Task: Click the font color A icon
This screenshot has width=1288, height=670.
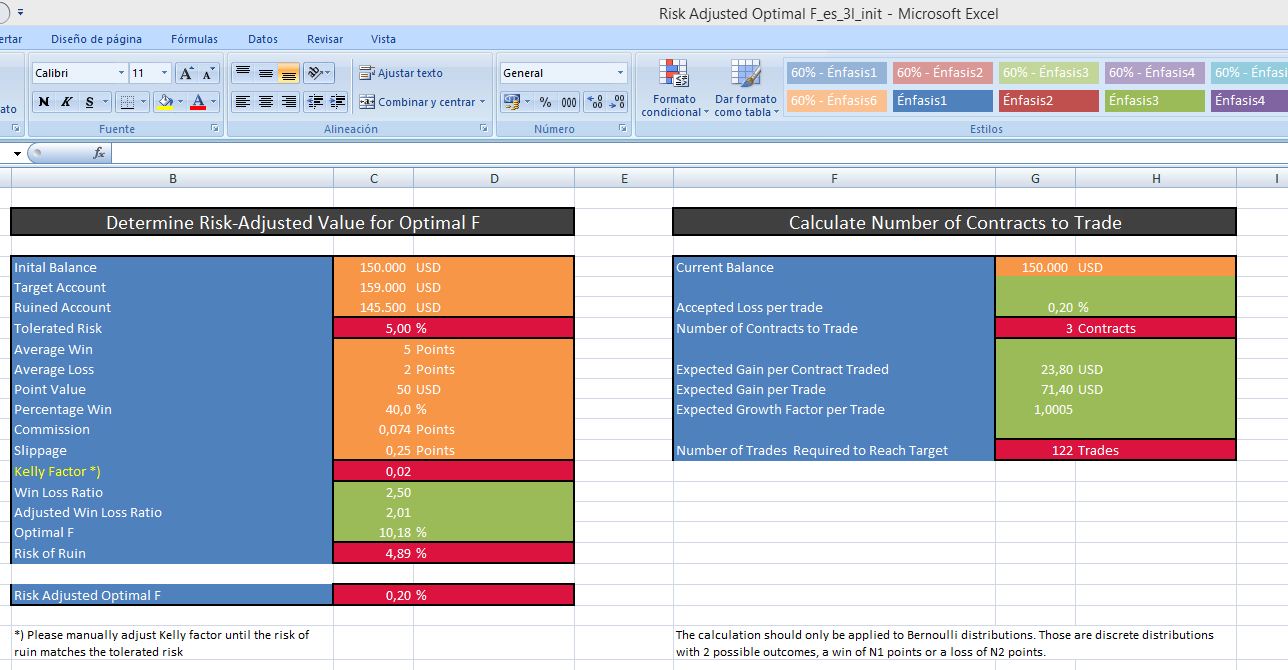Action: [x=198, y=102]
